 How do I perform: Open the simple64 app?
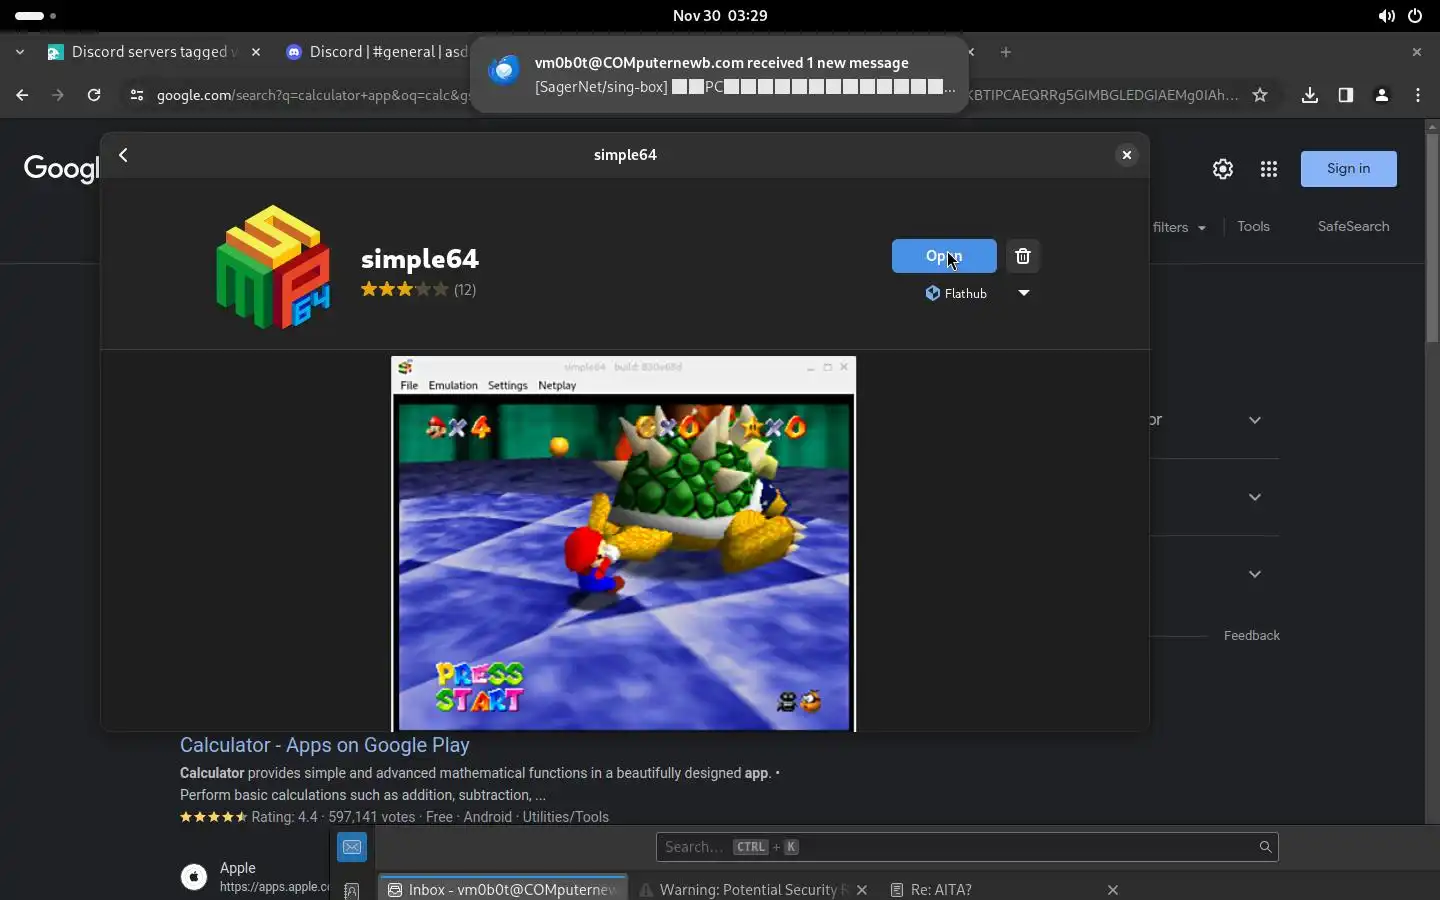[x=944, y=256]
